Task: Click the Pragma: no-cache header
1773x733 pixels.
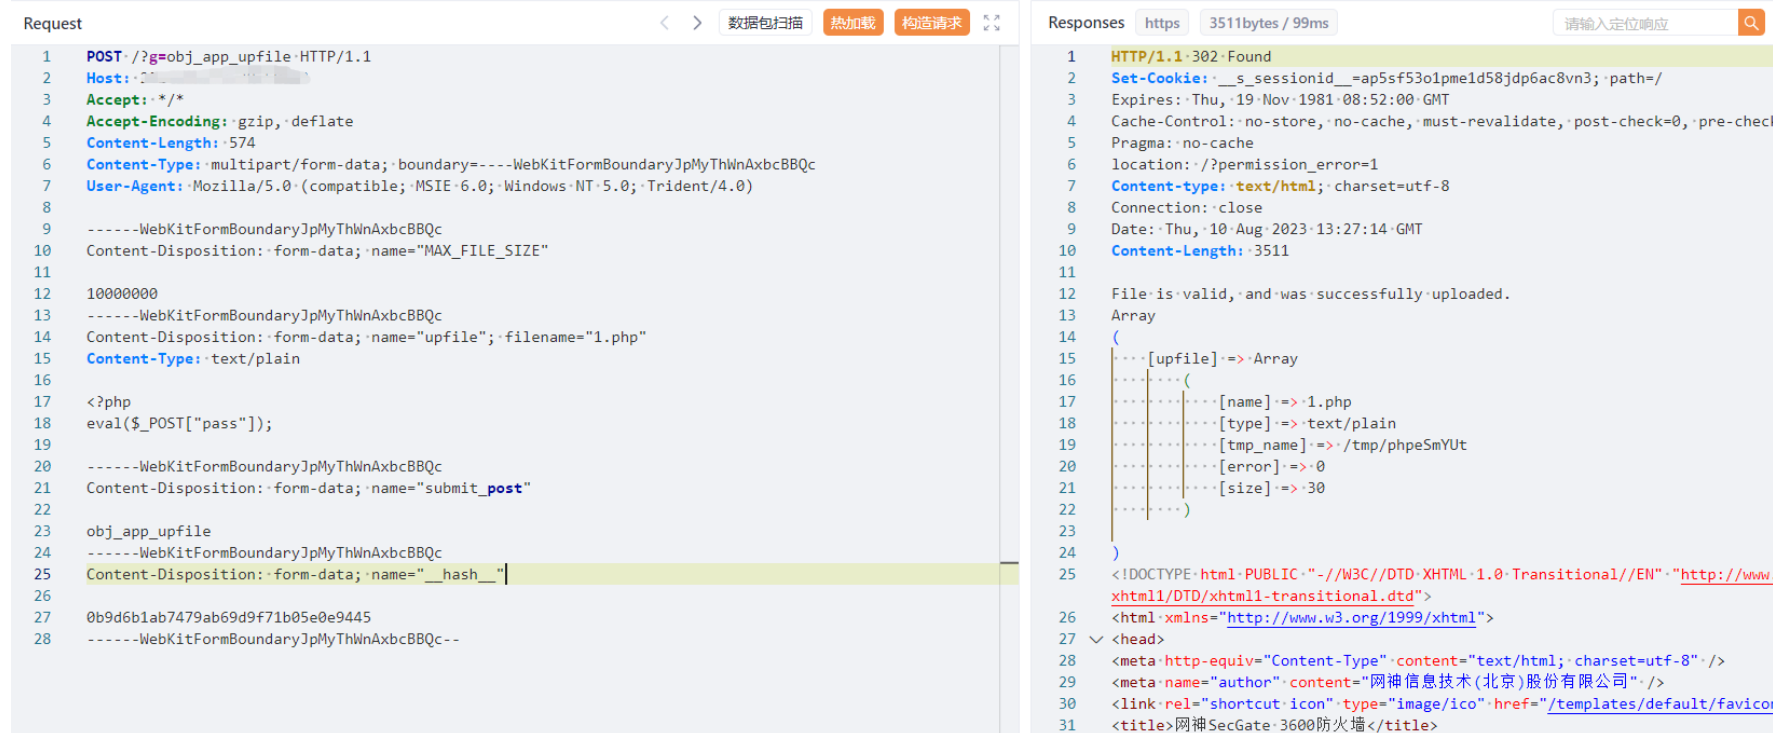Action: (x=1182, y=143)
